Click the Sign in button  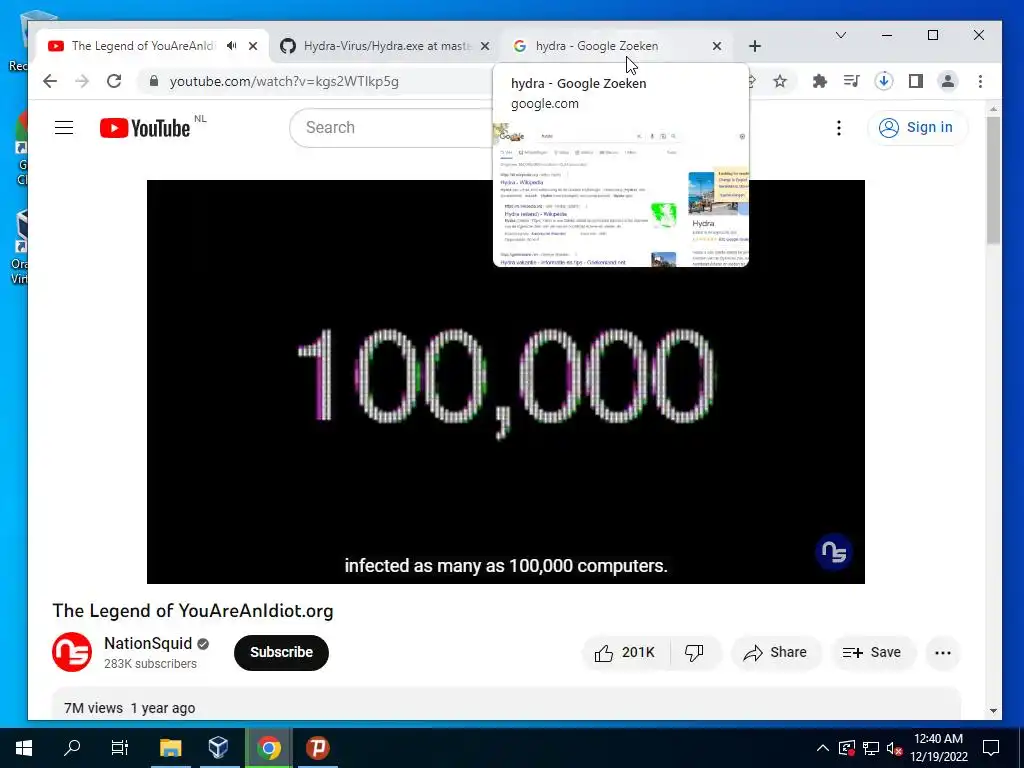[917, 127]
